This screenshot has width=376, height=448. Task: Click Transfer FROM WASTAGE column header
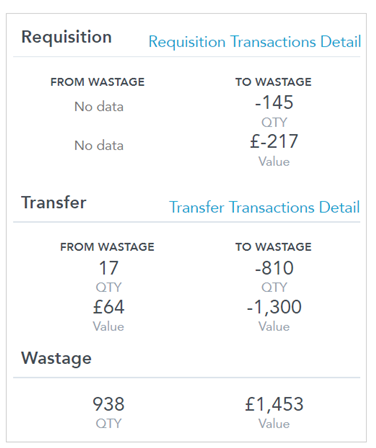click(x=107, y=247)
